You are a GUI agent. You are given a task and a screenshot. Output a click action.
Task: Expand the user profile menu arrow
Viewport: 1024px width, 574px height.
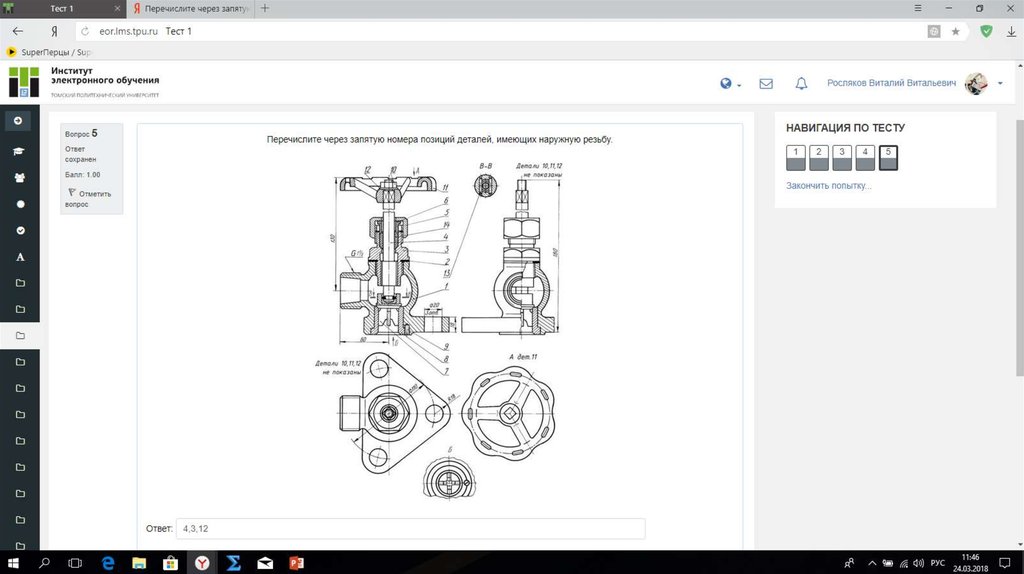(1000, 84)
